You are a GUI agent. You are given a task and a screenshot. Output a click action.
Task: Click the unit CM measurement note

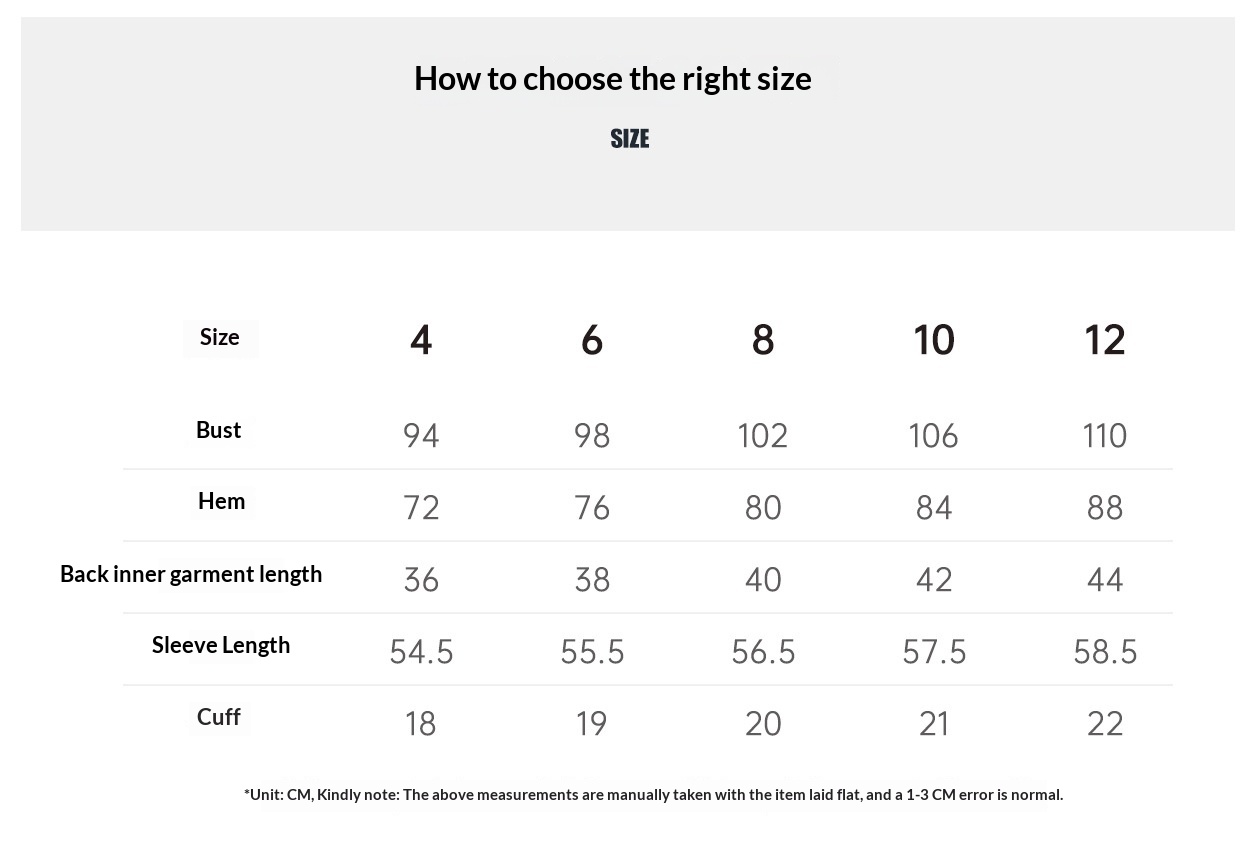click(x=653, y=795)
